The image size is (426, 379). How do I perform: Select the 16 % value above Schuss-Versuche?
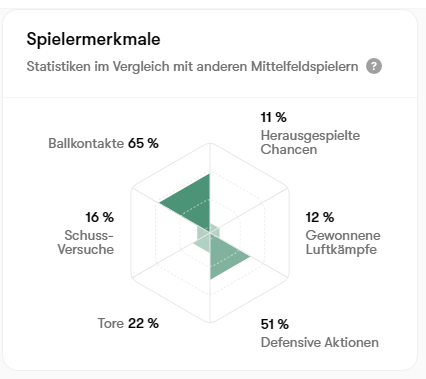coord(100,217)
